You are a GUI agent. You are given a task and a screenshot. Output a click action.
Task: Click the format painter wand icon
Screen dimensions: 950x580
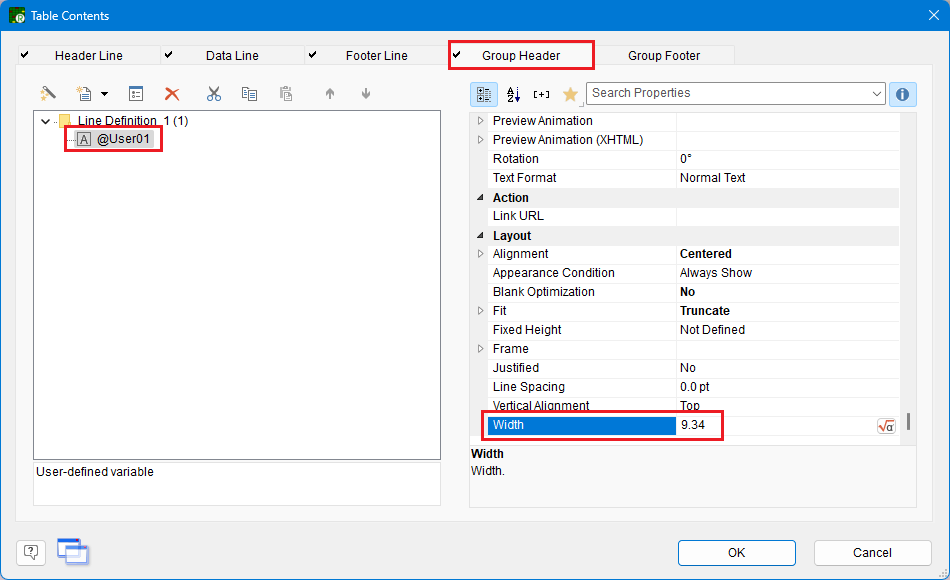48,93
